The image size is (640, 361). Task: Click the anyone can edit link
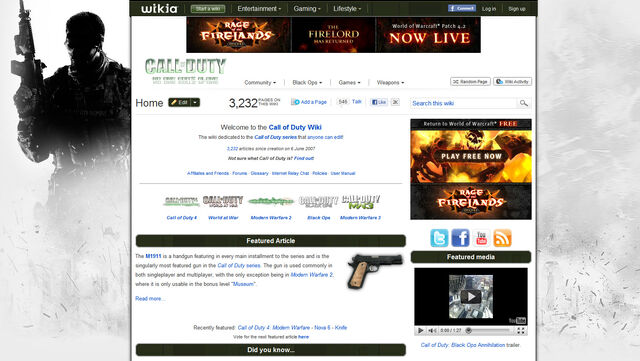[325, 137]
